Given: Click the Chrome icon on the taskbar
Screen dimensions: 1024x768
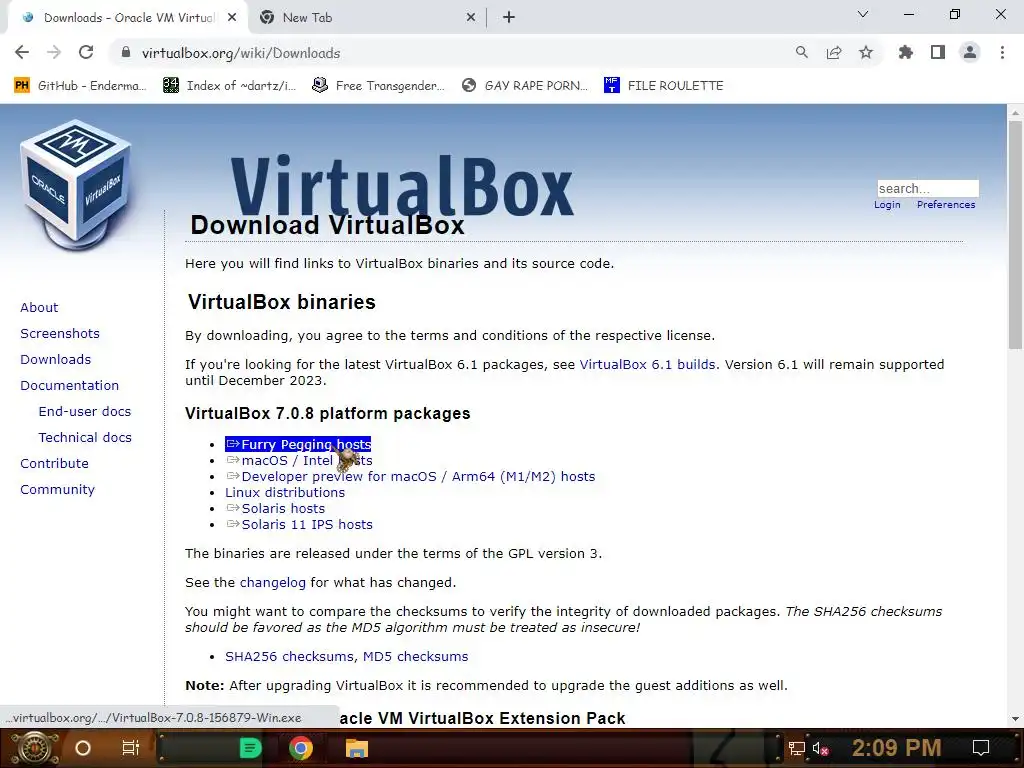Looking at the screenshot, I should coord(301,748).
